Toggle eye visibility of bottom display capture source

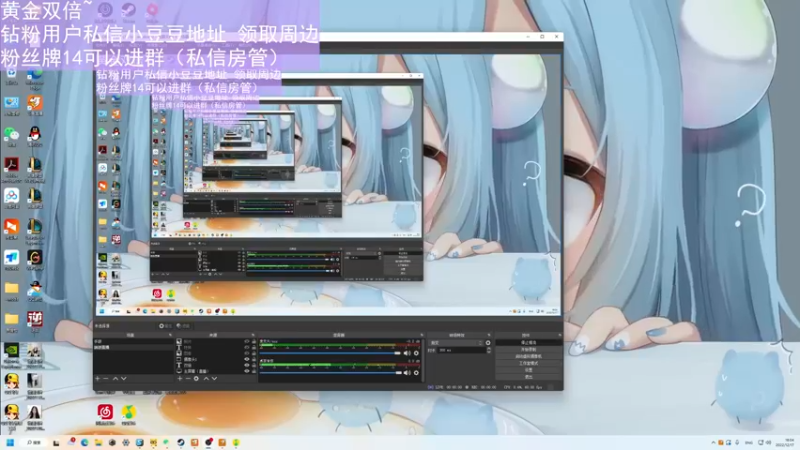[247, 371]
